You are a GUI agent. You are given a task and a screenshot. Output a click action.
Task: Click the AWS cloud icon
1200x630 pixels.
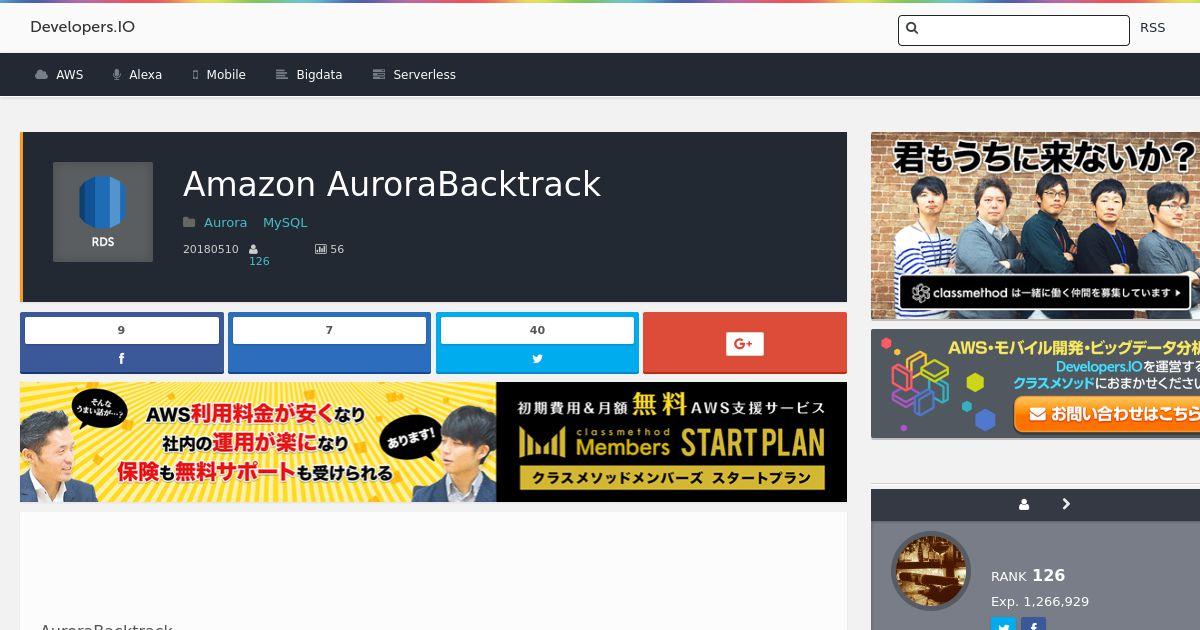coord(41,75)
